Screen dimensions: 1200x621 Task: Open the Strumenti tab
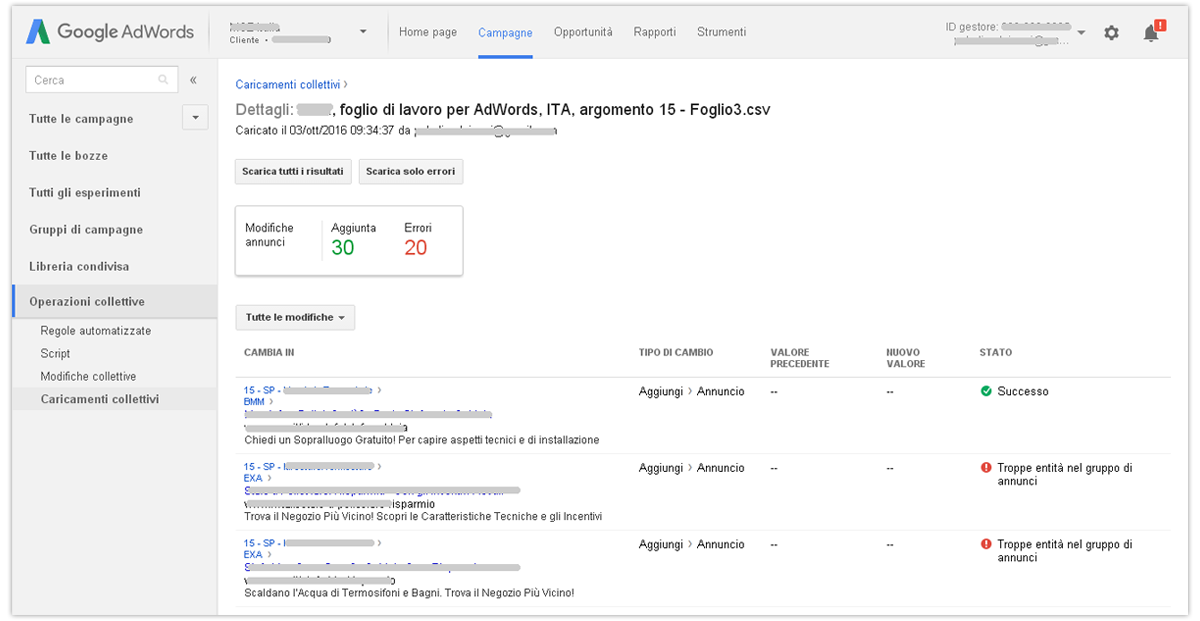click(721, 32)
